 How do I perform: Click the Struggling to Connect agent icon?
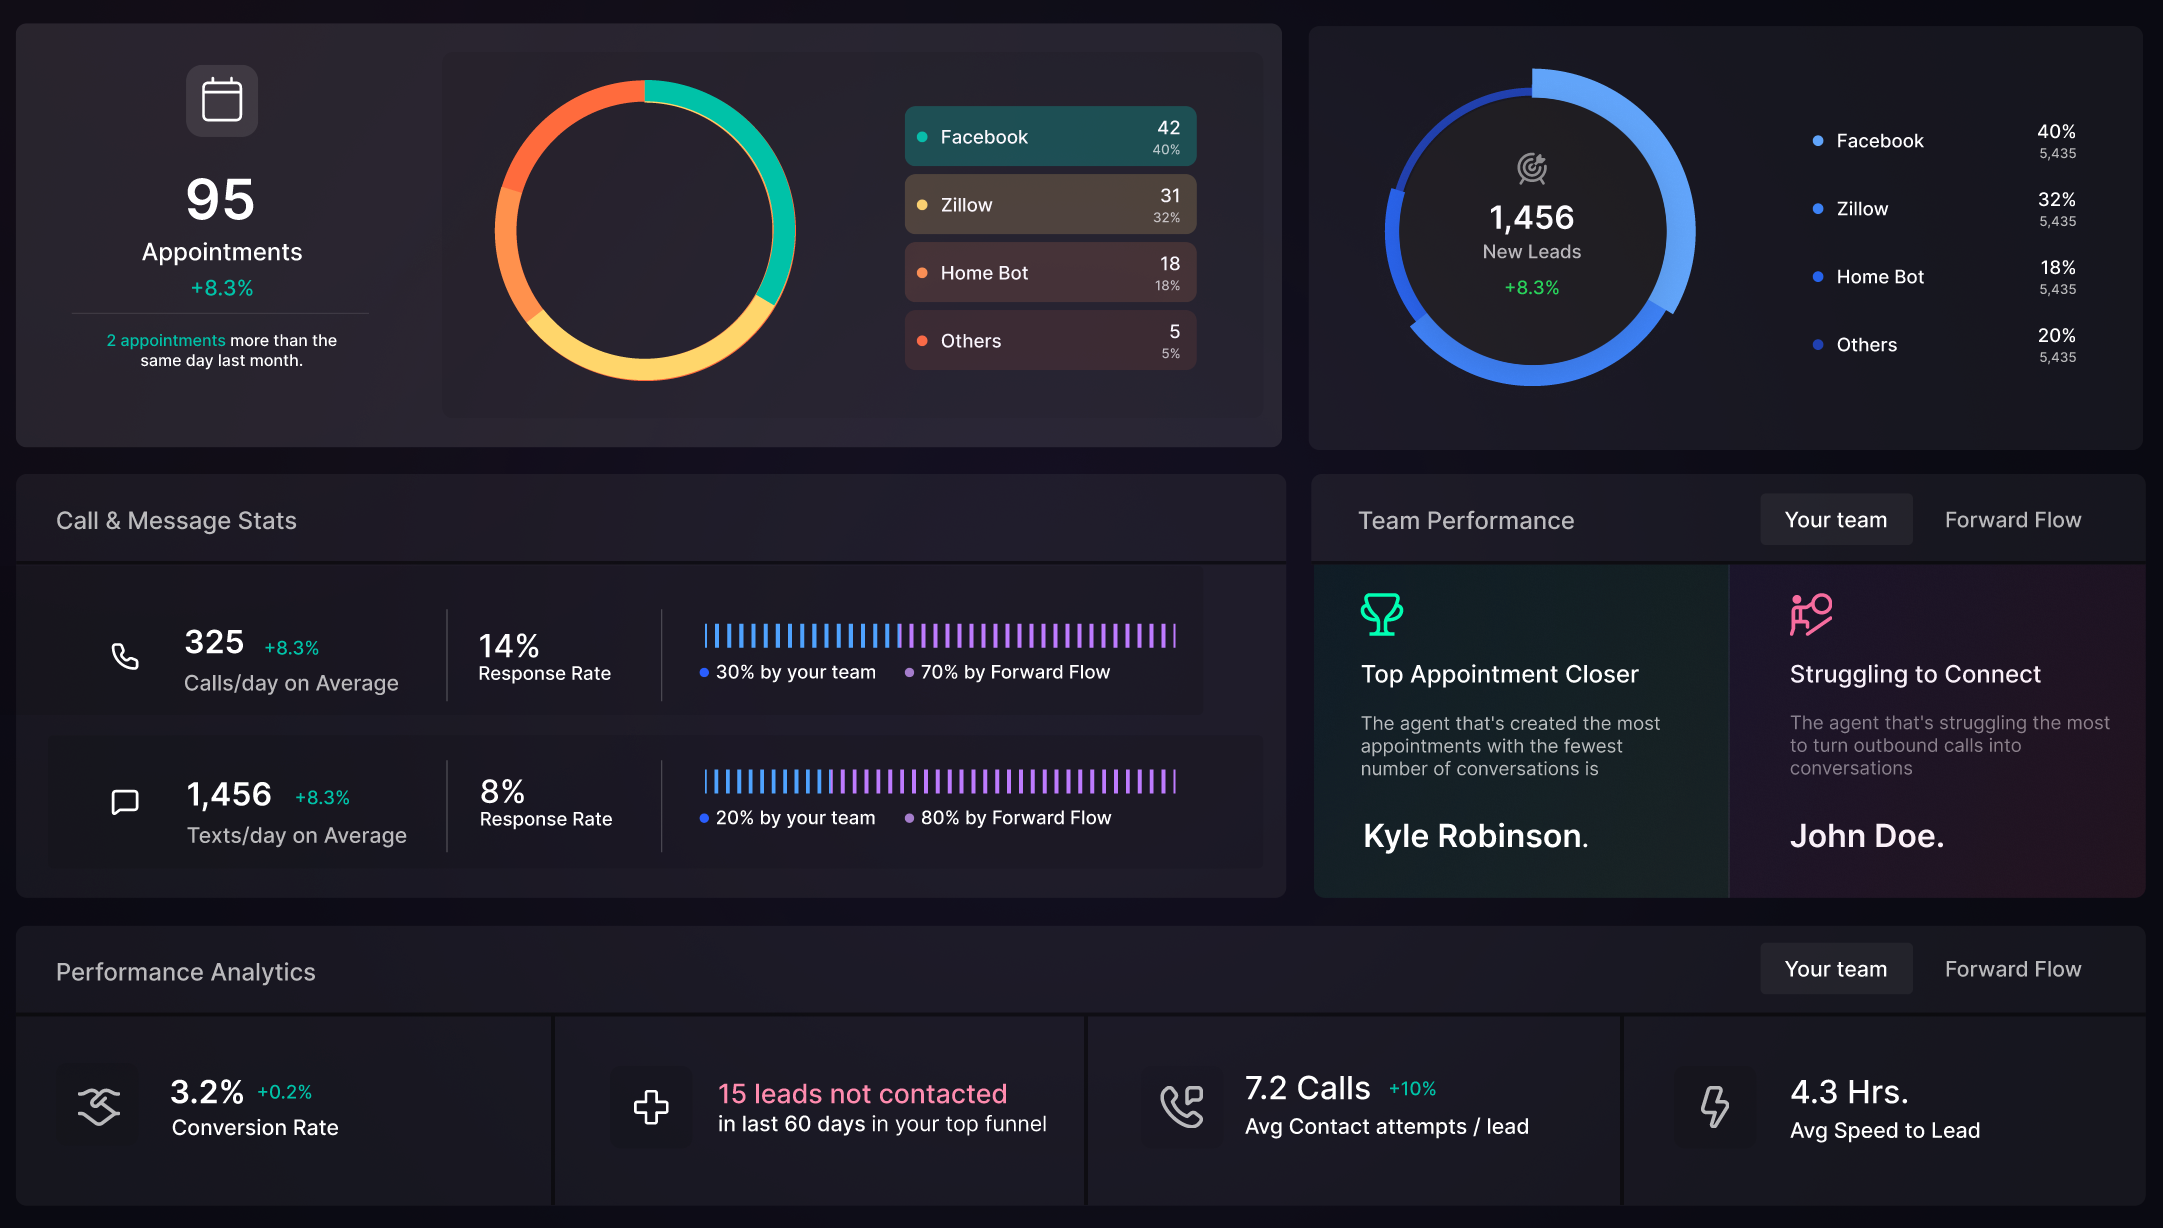coord(1811,614)
